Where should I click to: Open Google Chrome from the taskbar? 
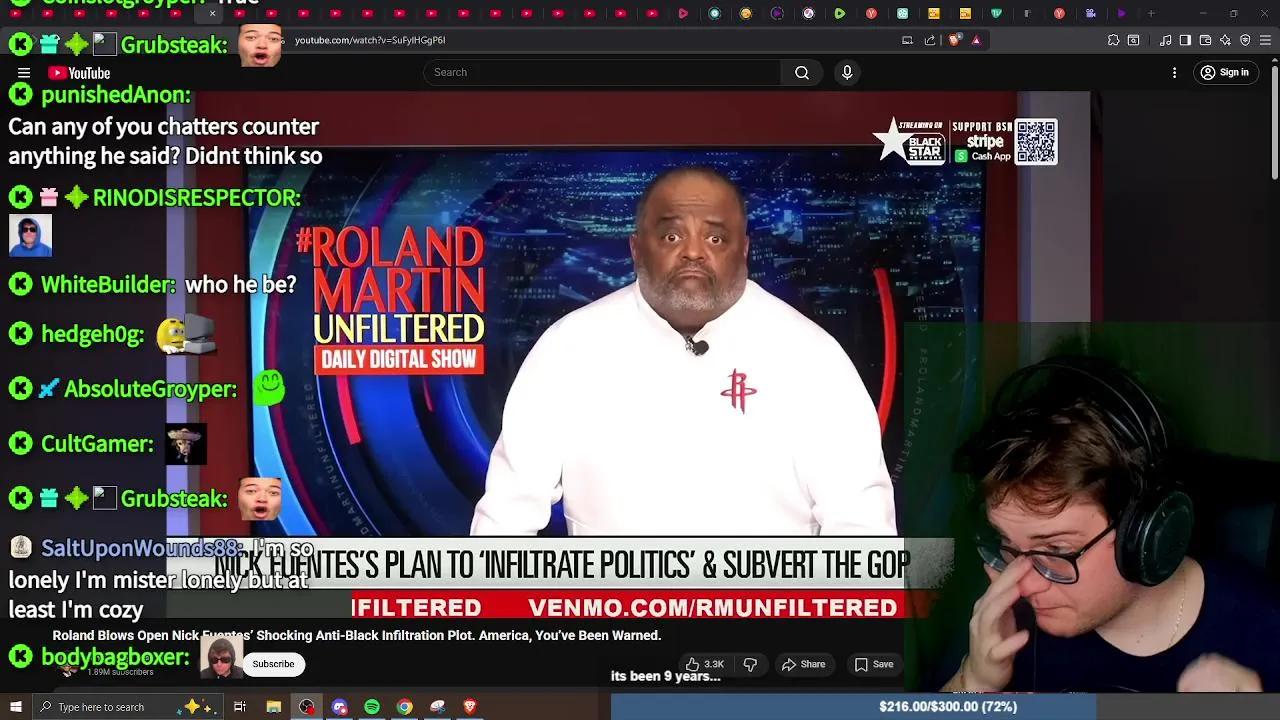(404, 707)
